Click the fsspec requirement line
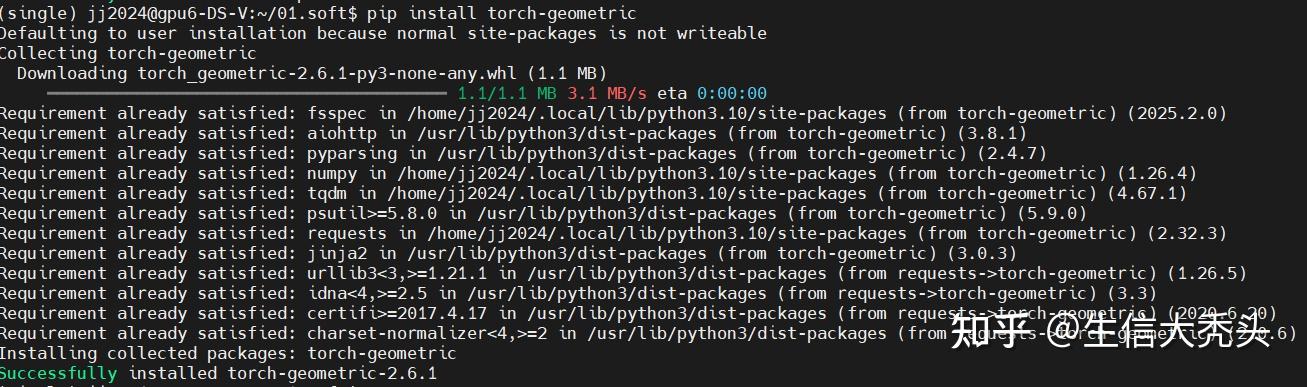Screen dimensions: 1307x387 point(613,113)
